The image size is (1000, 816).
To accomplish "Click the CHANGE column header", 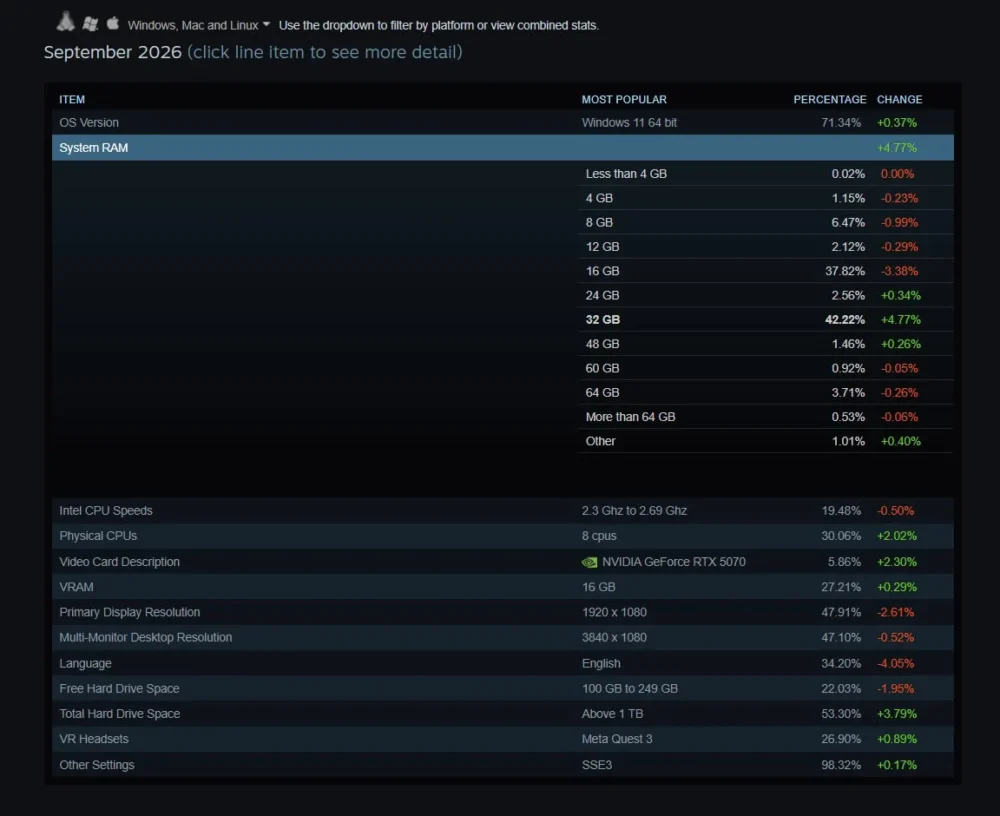I will pyautogui.click(x=899, y=100).
